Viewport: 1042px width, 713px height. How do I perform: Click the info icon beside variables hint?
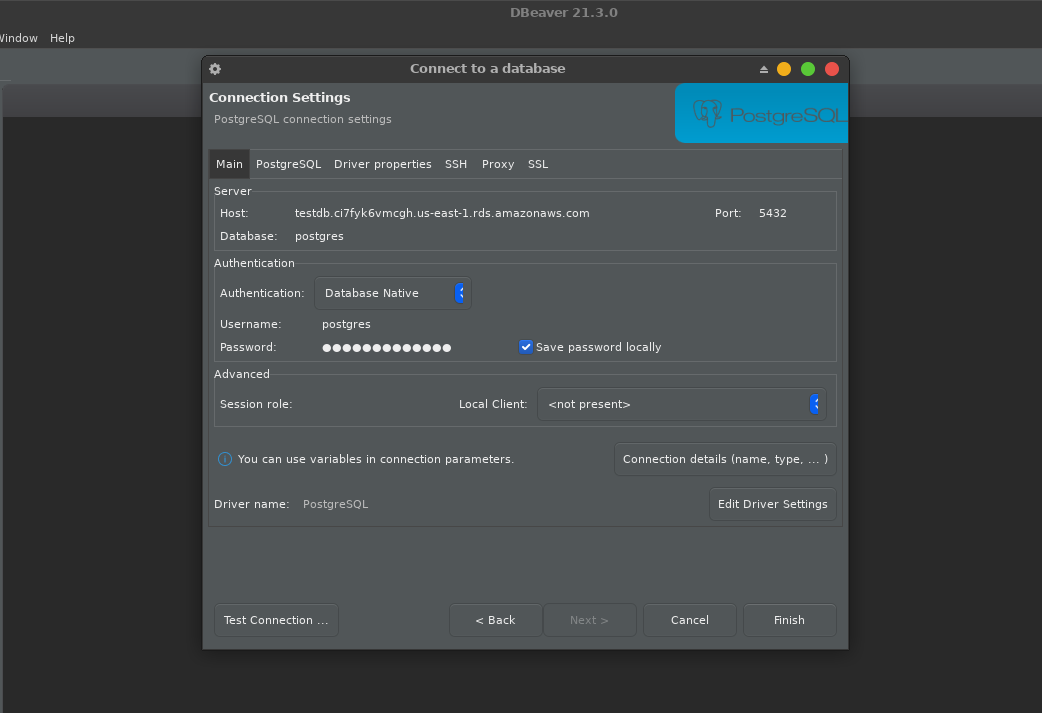(225, 459)
